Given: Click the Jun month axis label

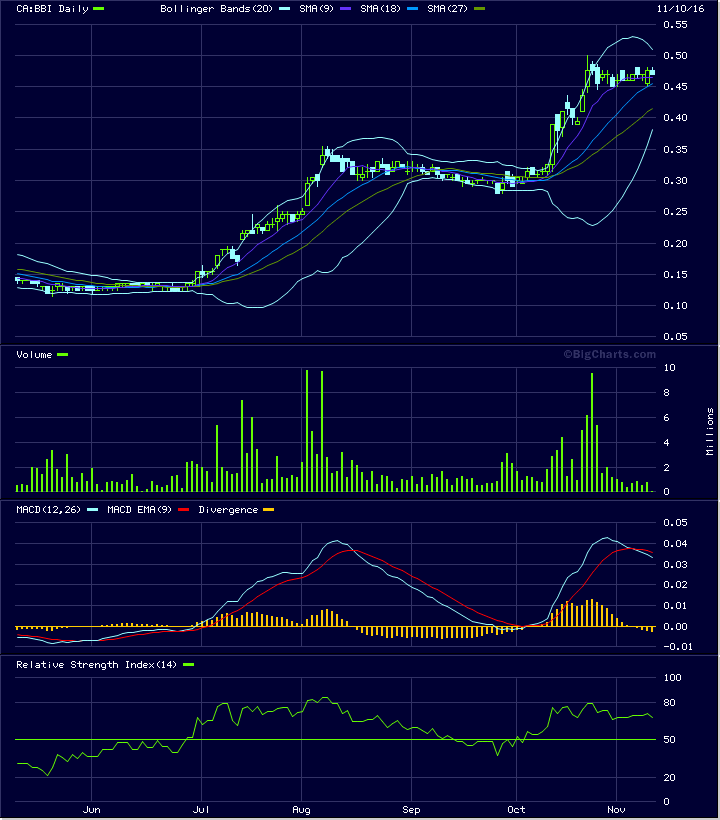Looking at the screenshot, I should tap(92, 810).
